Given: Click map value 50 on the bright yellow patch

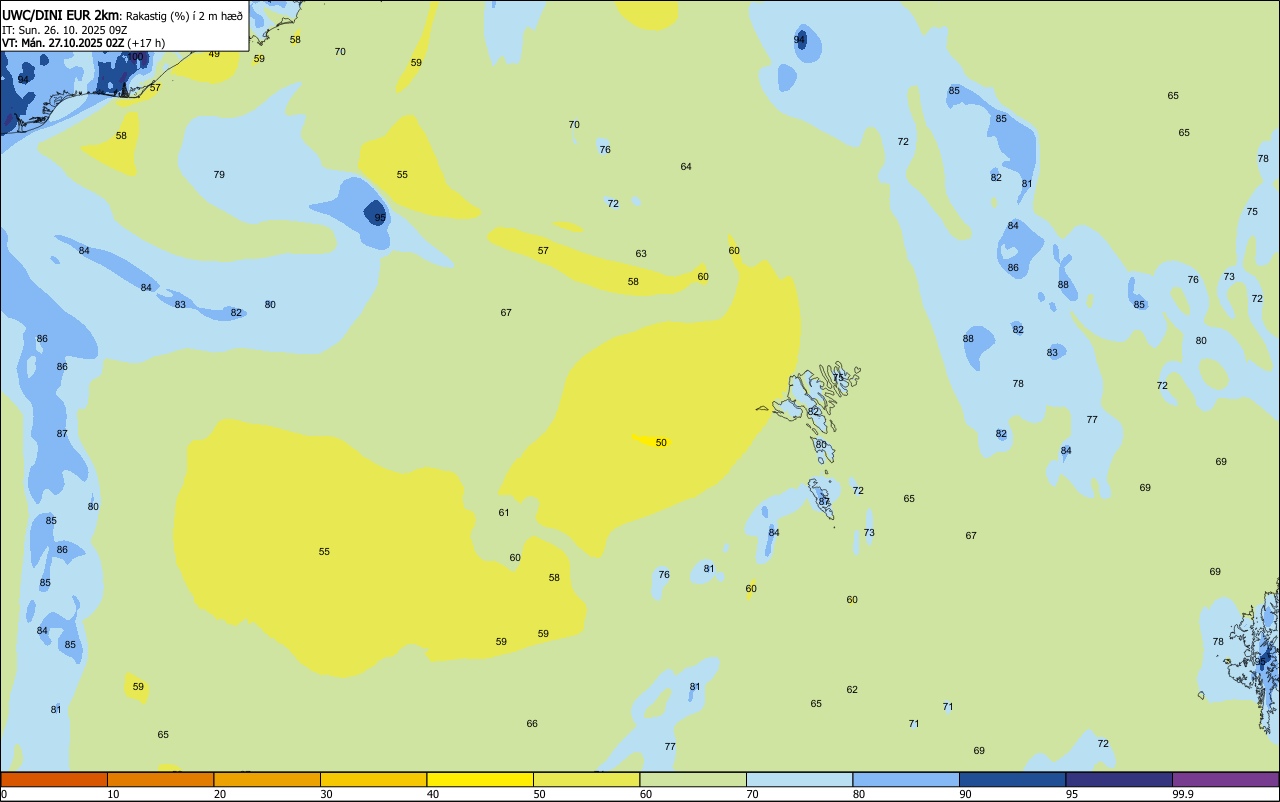Looking at the screenshot, I should [x=661, y=442].
